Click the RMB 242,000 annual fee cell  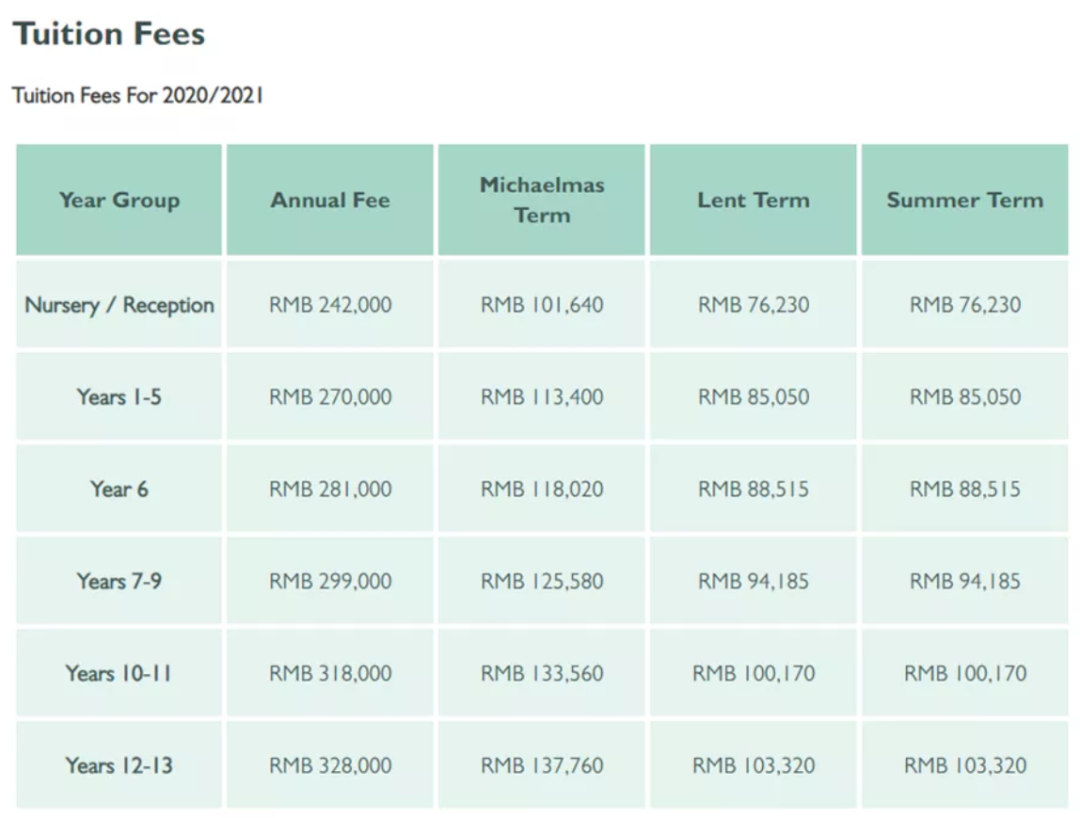pos(330,305)
